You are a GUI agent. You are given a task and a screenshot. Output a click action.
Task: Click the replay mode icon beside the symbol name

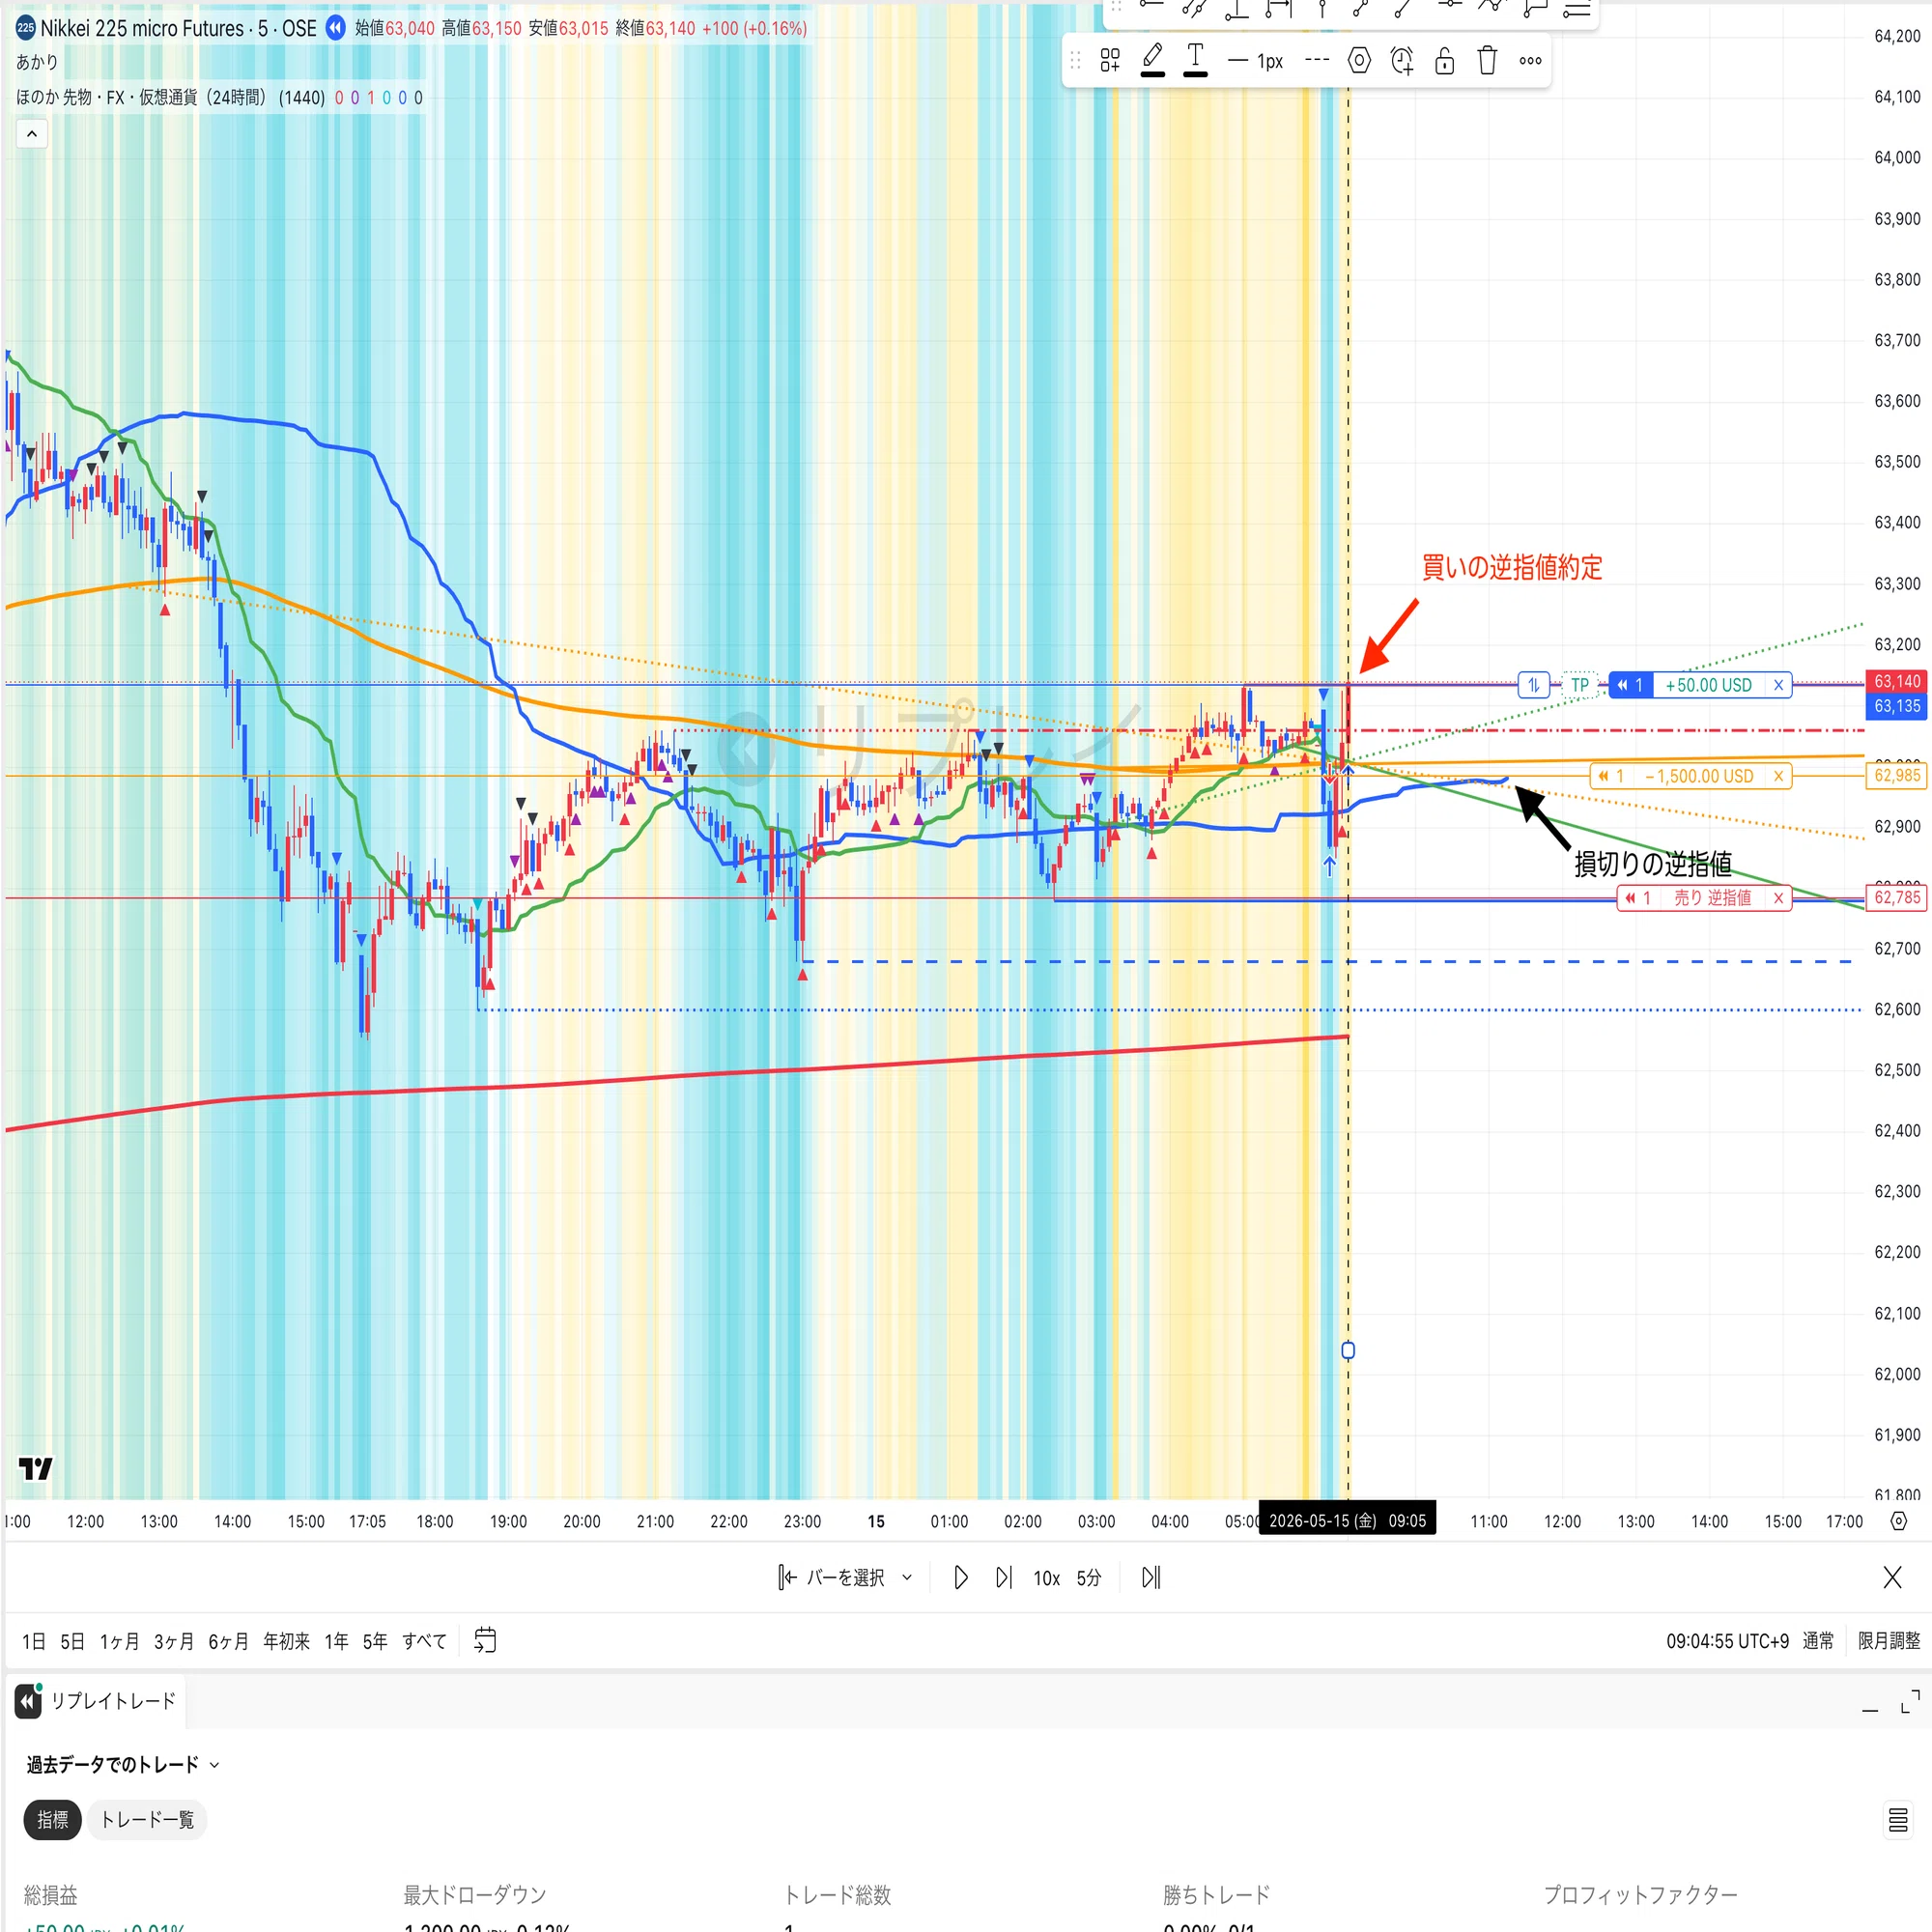(x=336, y=28)
